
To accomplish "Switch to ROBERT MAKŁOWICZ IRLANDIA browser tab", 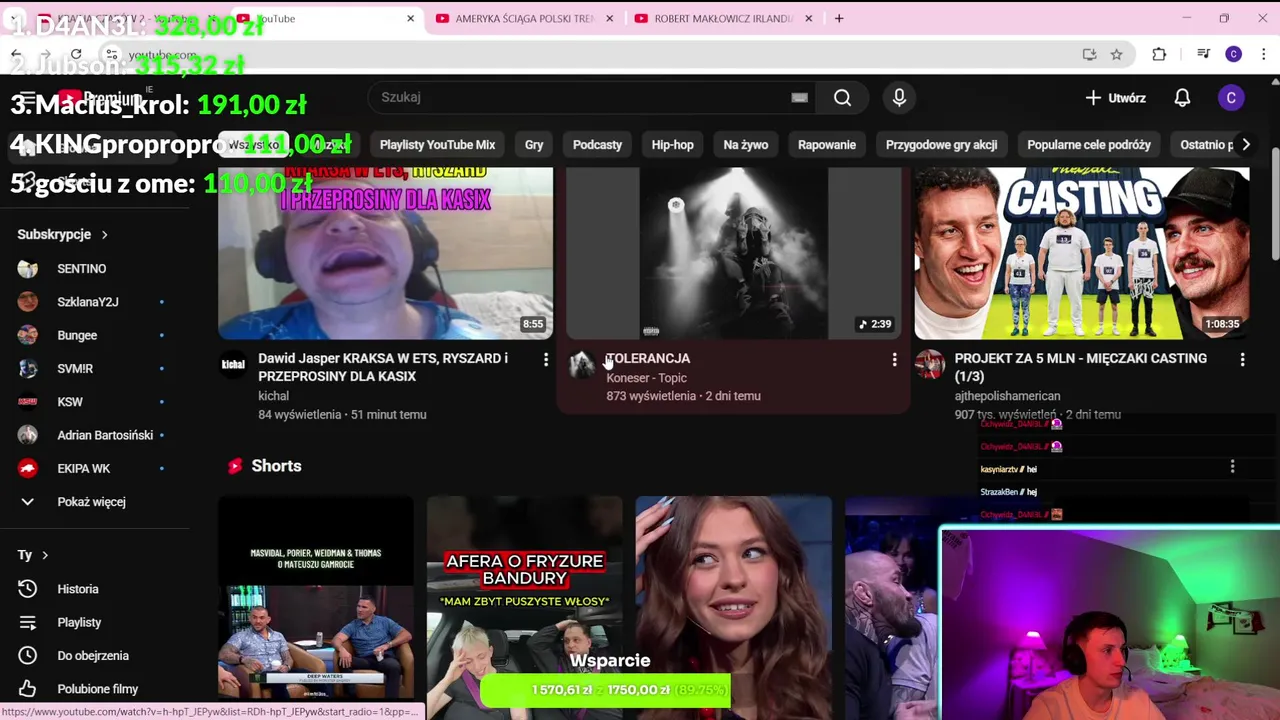I will [x=716, y=18].
